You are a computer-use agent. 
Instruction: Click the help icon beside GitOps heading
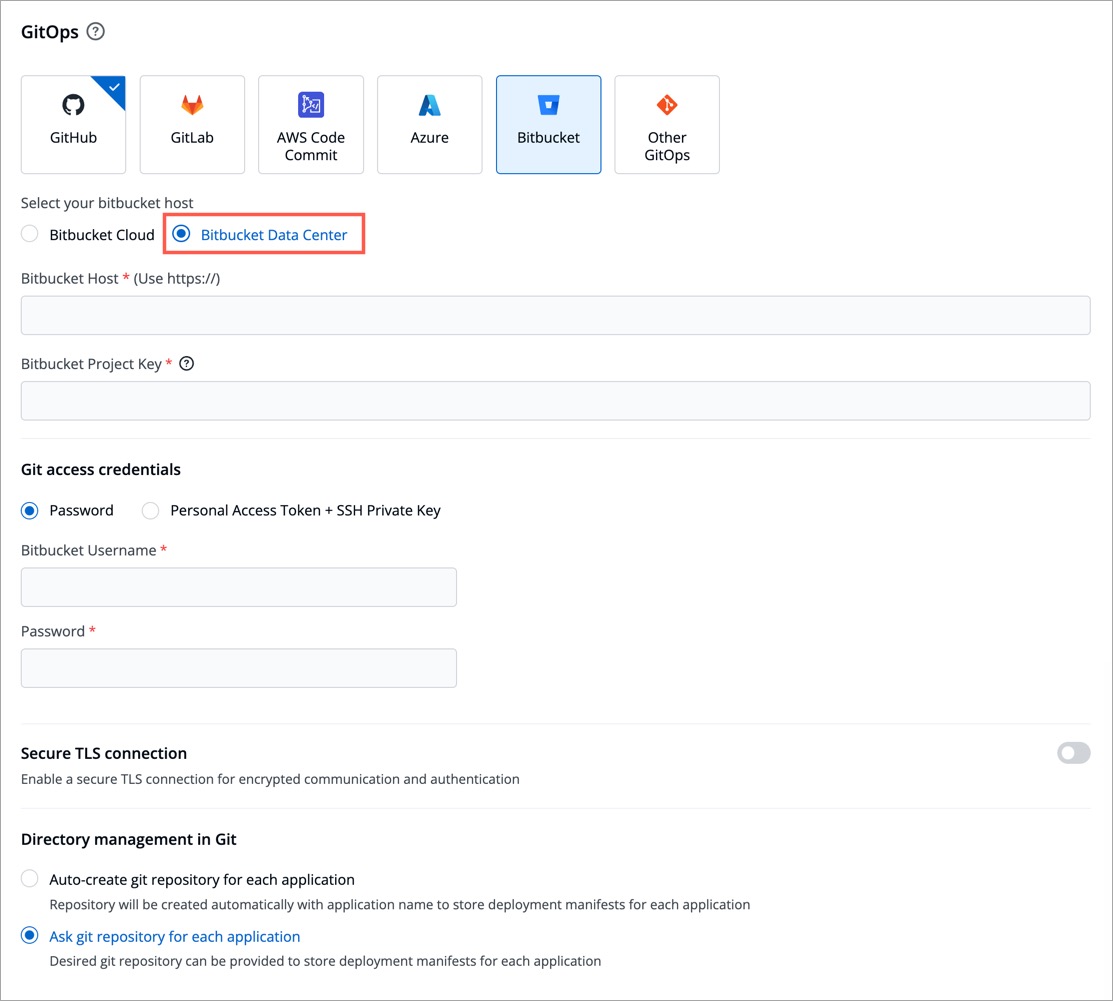click(x=96, y=32)
